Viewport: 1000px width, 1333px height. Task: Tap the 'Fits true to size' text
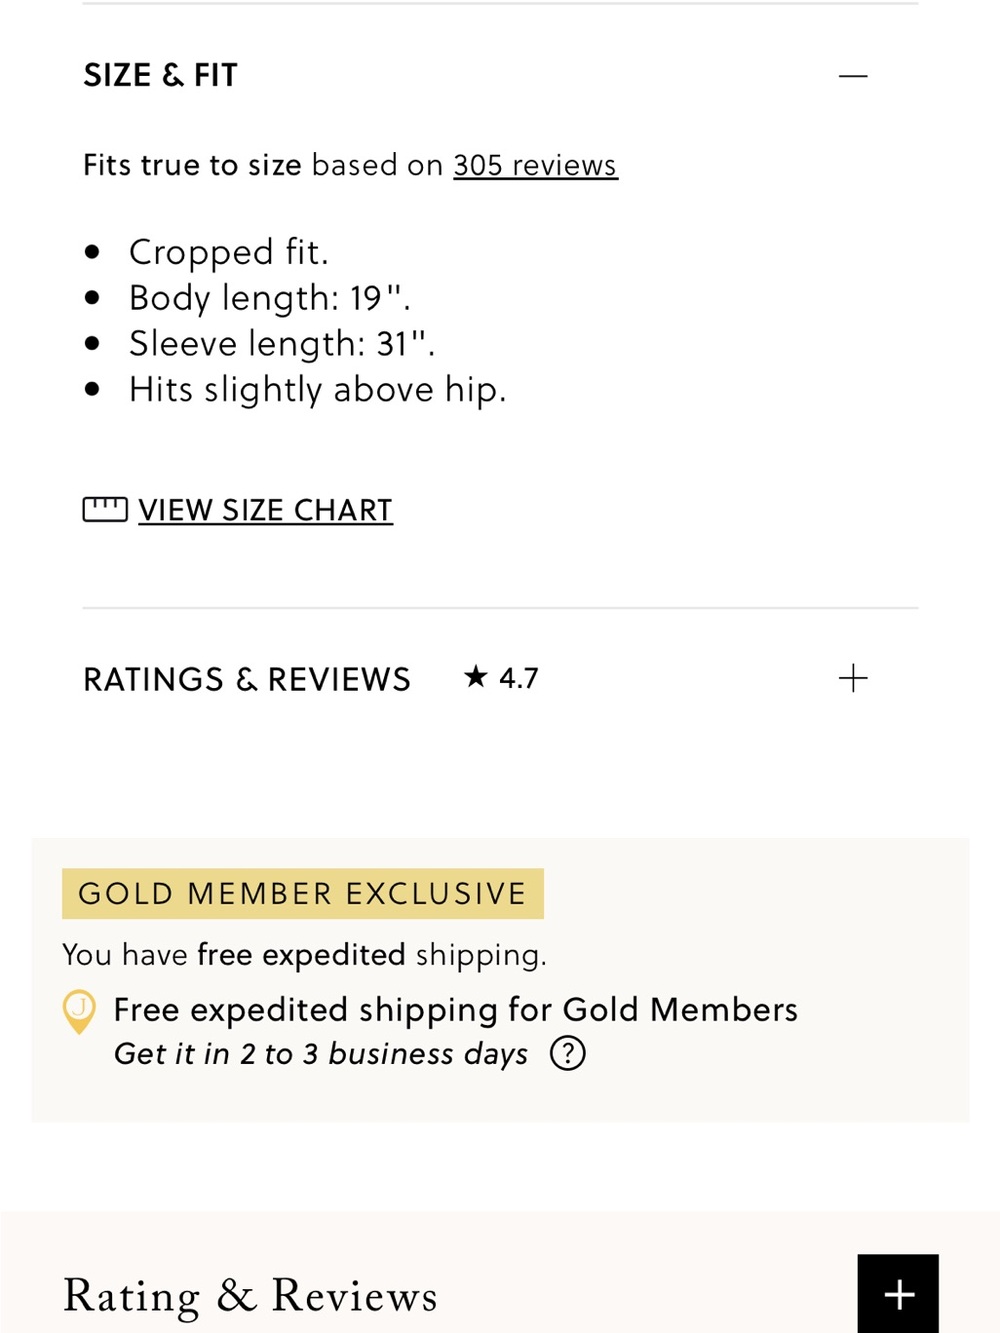(192, 165)
